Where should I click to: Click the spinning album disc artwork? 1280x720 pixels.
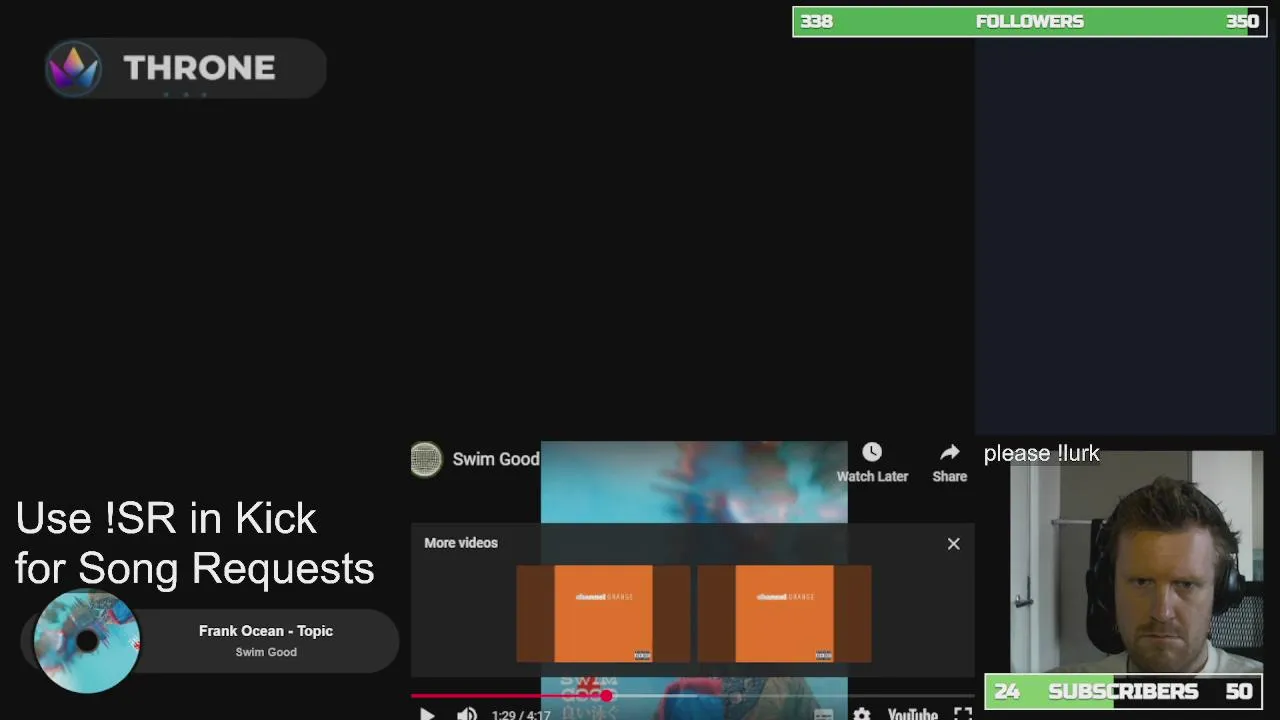[87, 641]
